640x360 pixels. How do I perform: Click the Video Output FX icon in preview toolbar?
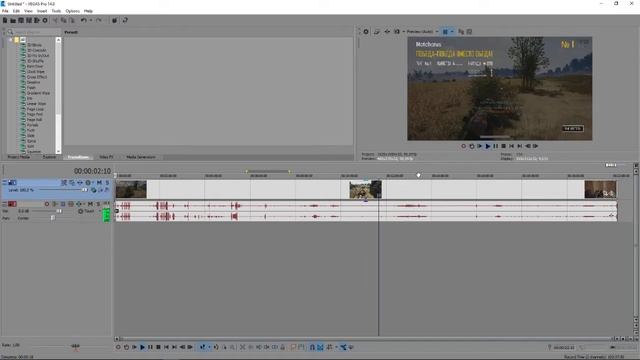(x=387, y=31)
